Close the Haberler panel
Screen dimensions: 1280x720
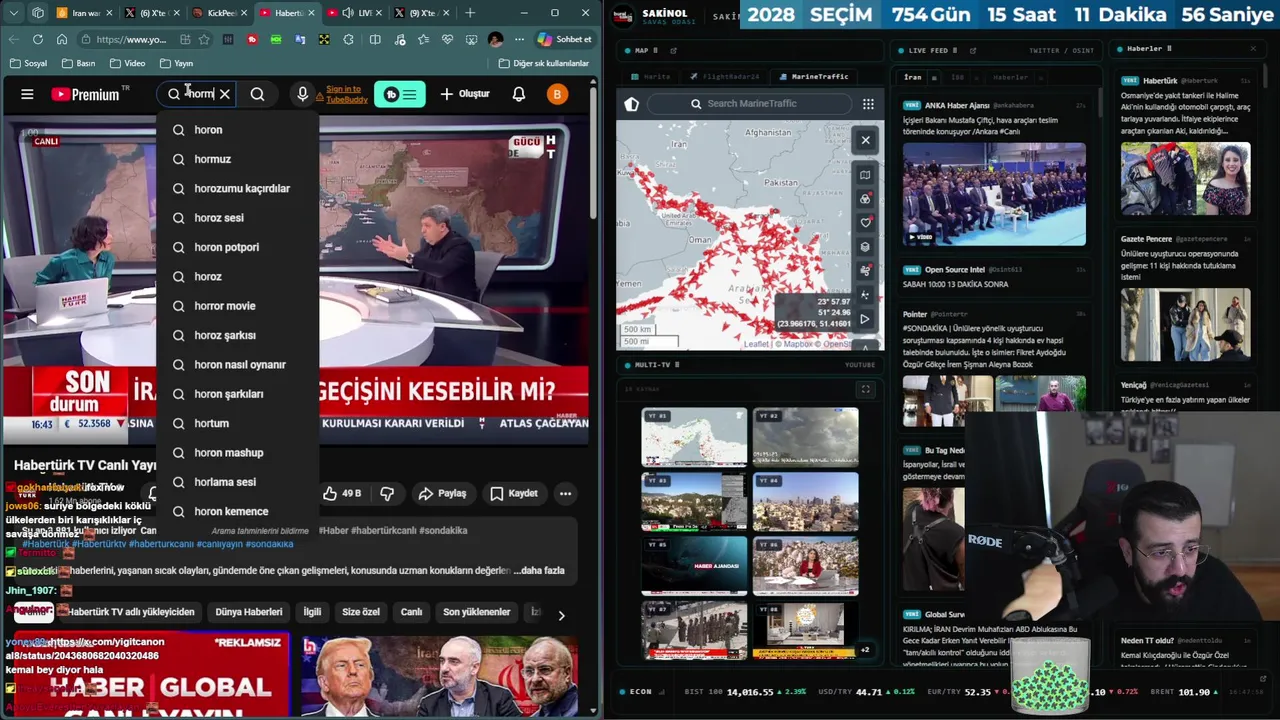[1253, 49]
